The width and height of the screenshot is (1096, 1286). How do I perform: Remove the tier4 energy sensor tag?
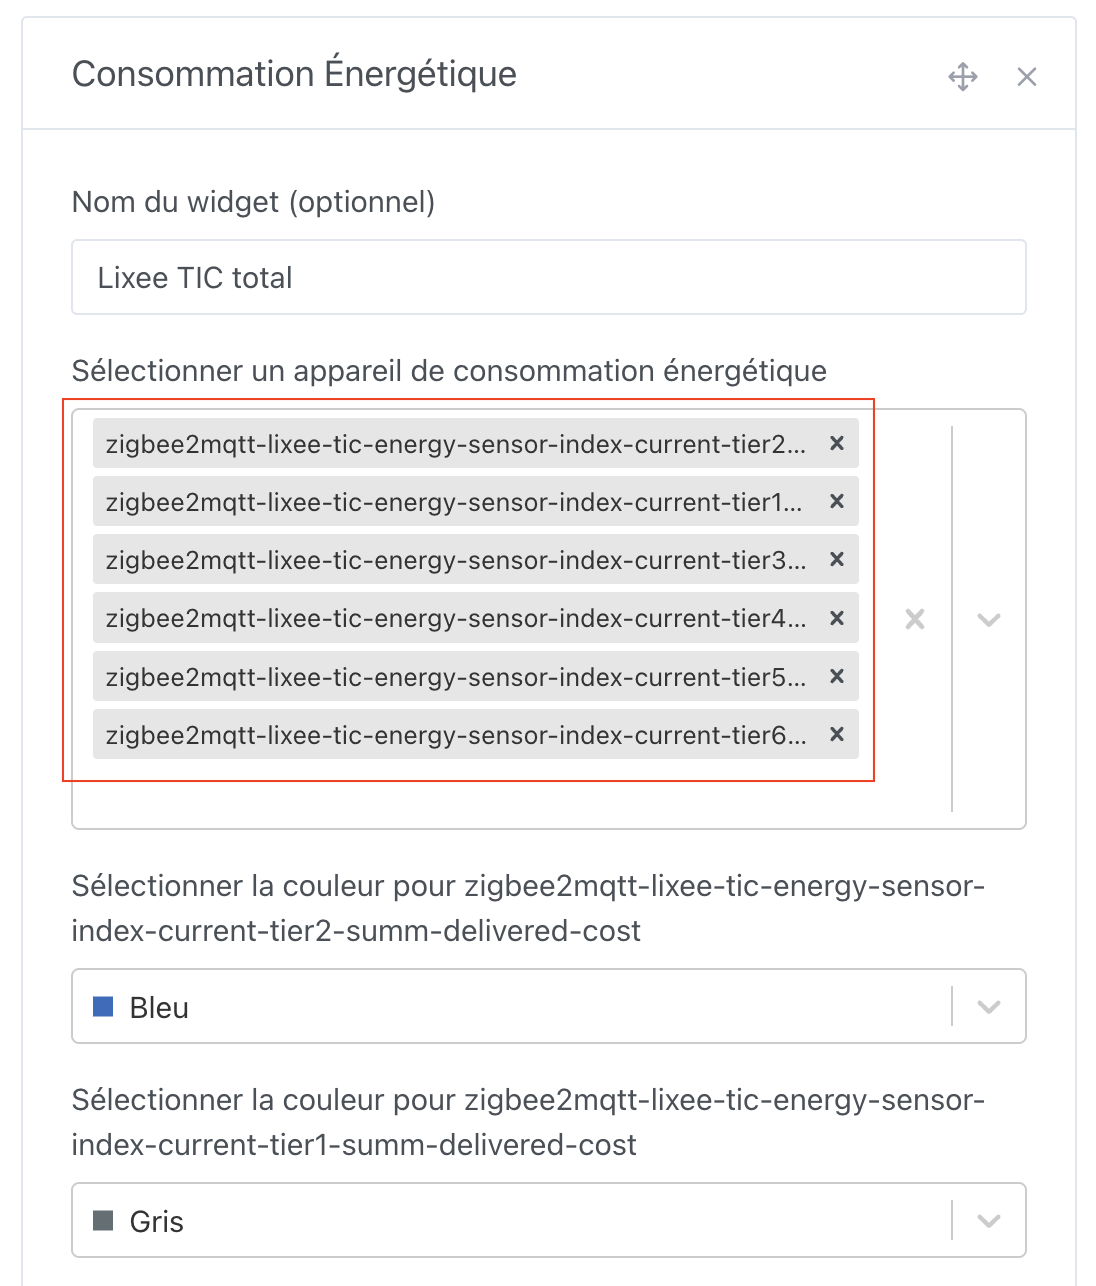(837, 618)
